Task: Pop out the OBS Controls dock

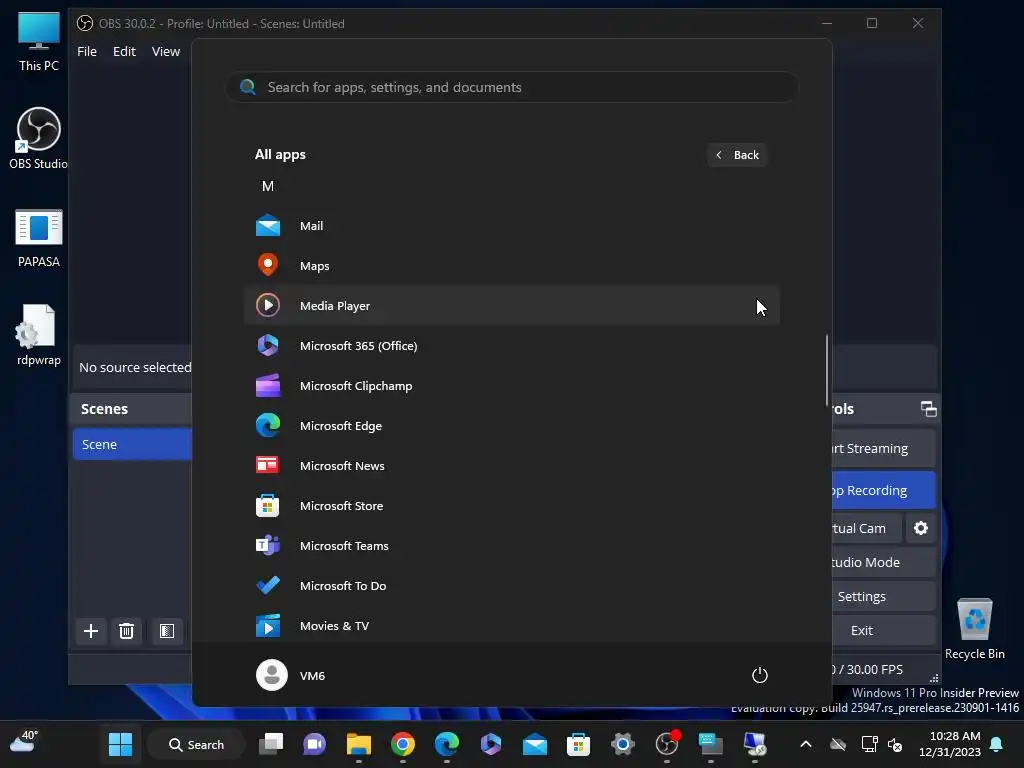Action: [x=928, y=409]
